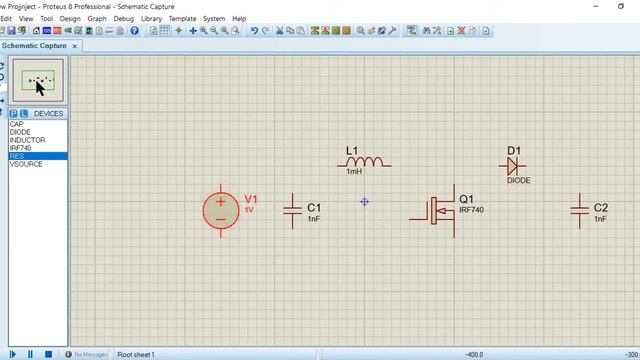Image resolution: width=640 pixels, height=360 pixels.
Task: Step the simulation frame button
Action: tap(13, 354)
